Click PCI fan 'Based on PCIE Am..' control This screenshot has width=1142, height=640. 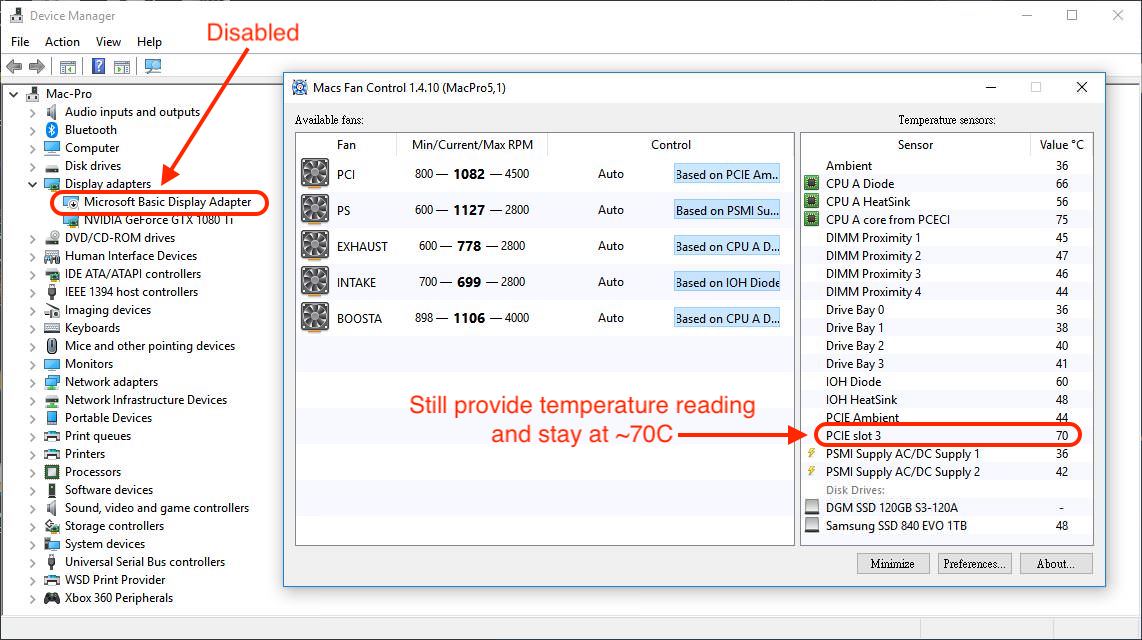(x=727, y=174)
